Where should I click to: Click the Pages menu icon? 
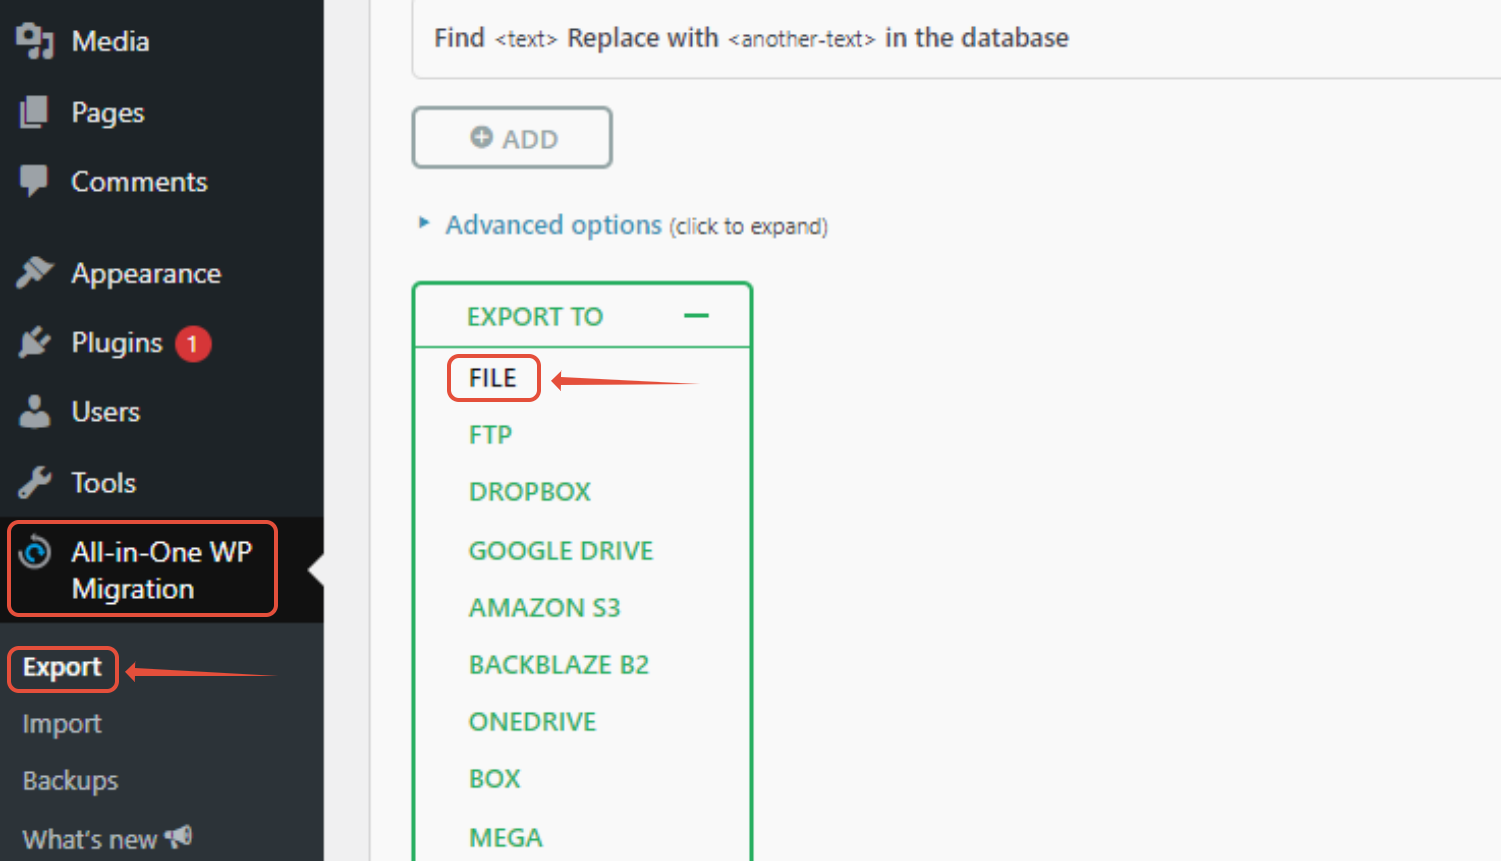point(34,112)
